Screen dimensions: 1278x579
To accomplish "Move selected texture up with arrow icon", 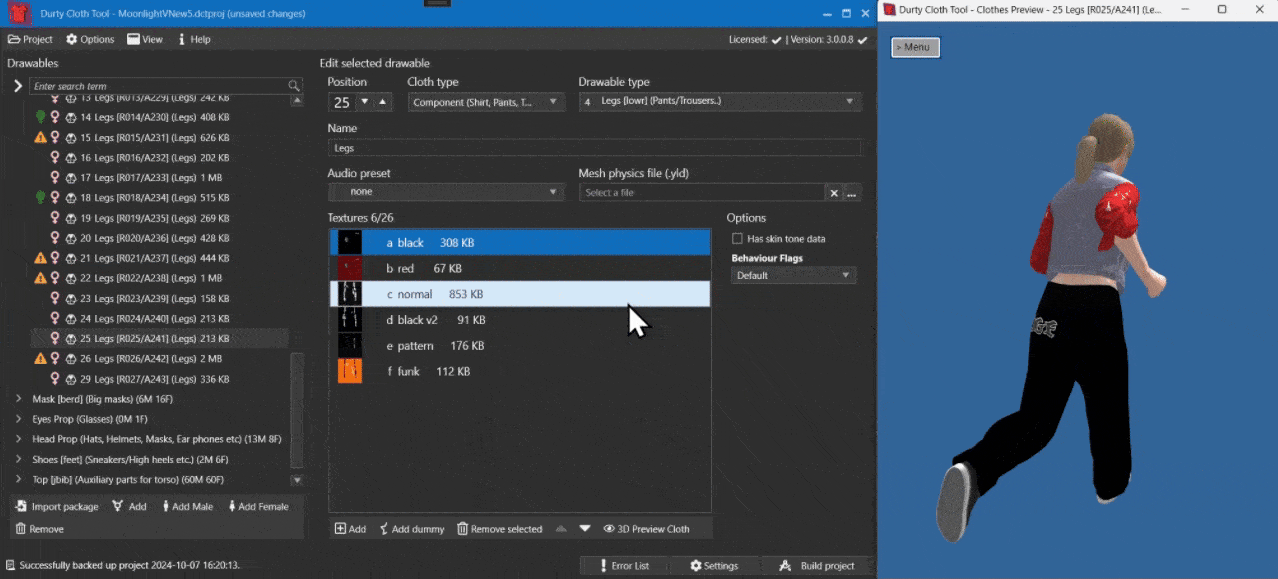I will [x=561, y=529].
